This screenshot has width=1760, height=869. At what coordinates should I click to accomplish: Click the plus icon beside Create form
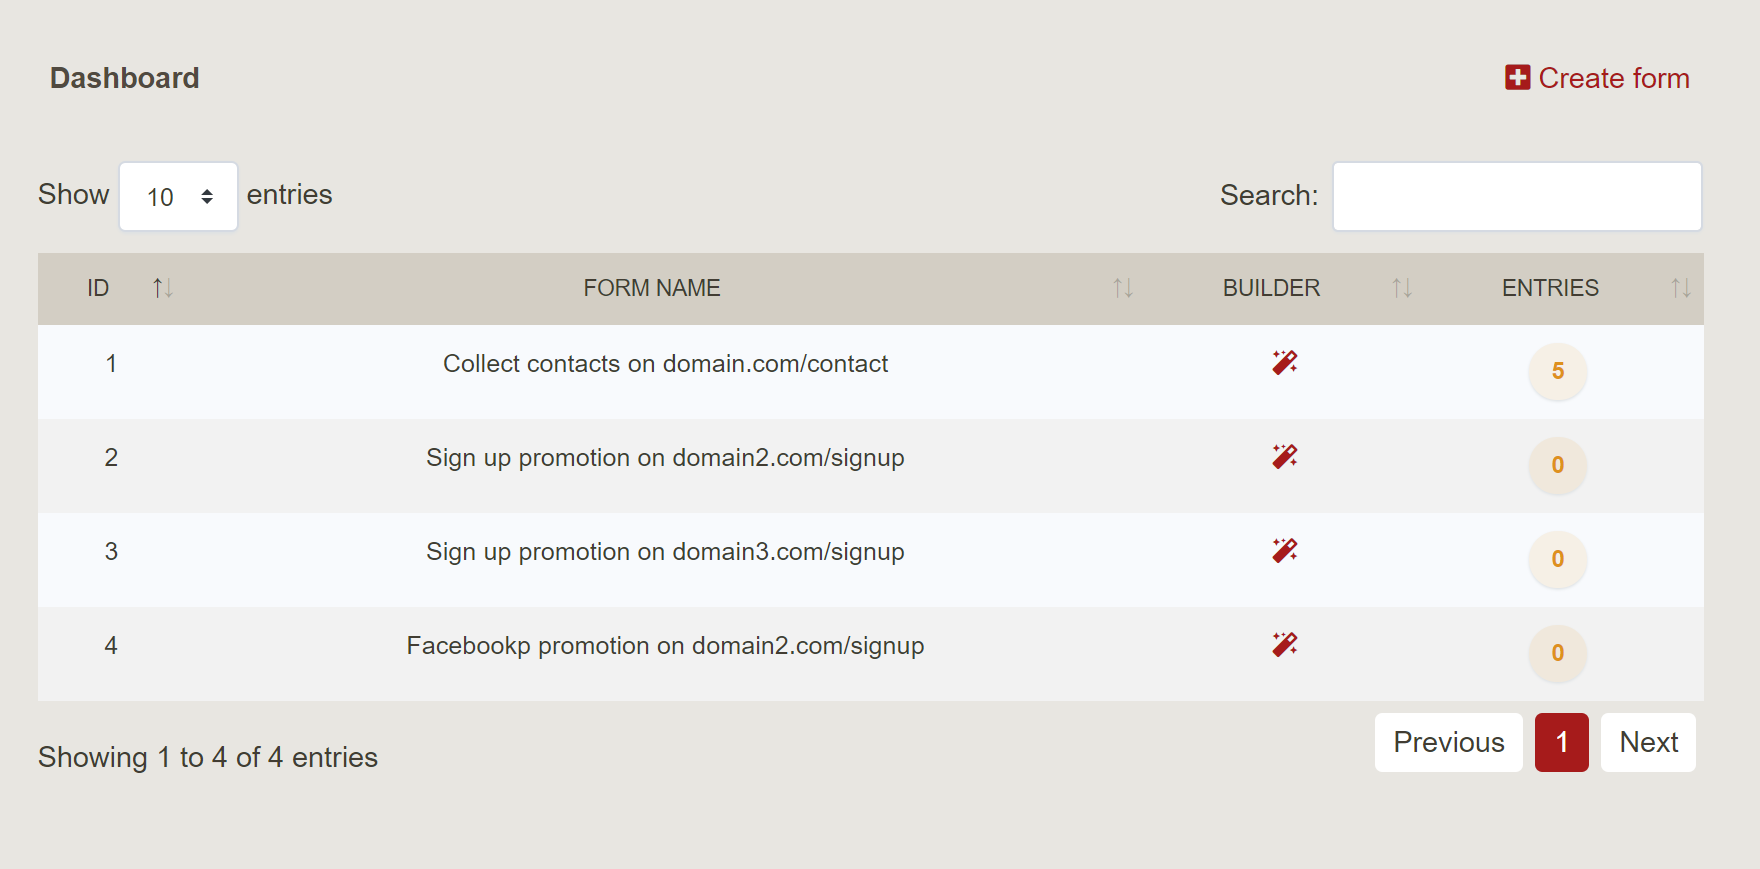(x=1517, y=78)
